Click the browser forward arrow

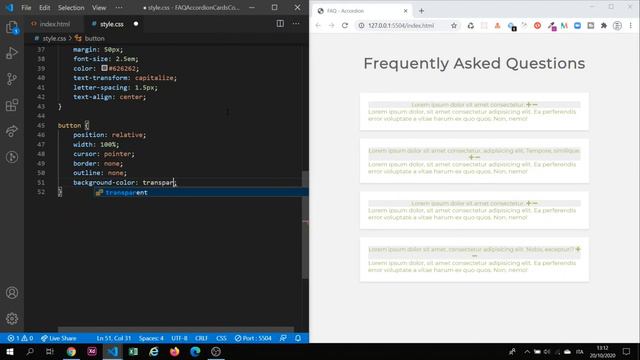331,25
